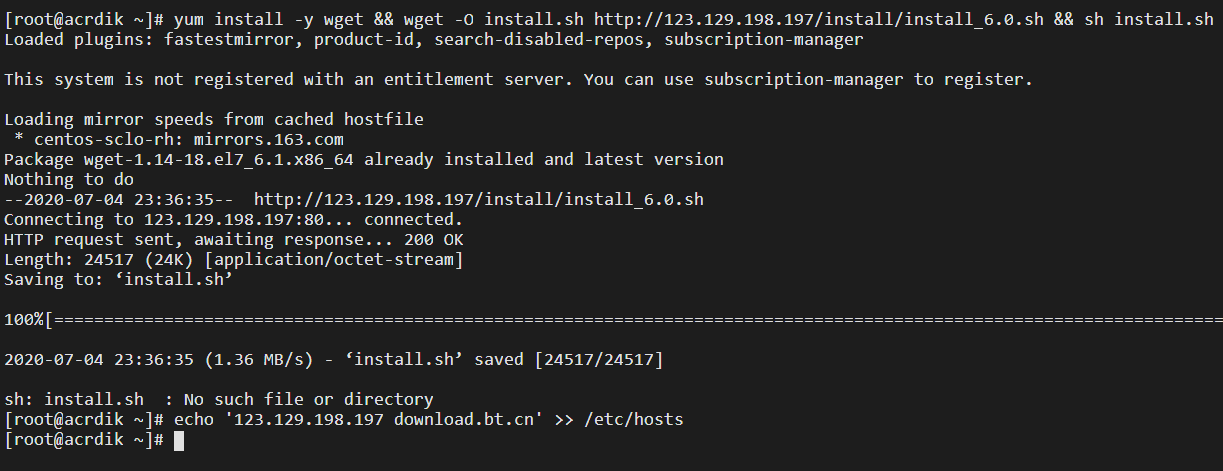Click the 'No such file or directory' error line
The height and width of the screenshot is (471, 1223).
click(x=219, y=400)
